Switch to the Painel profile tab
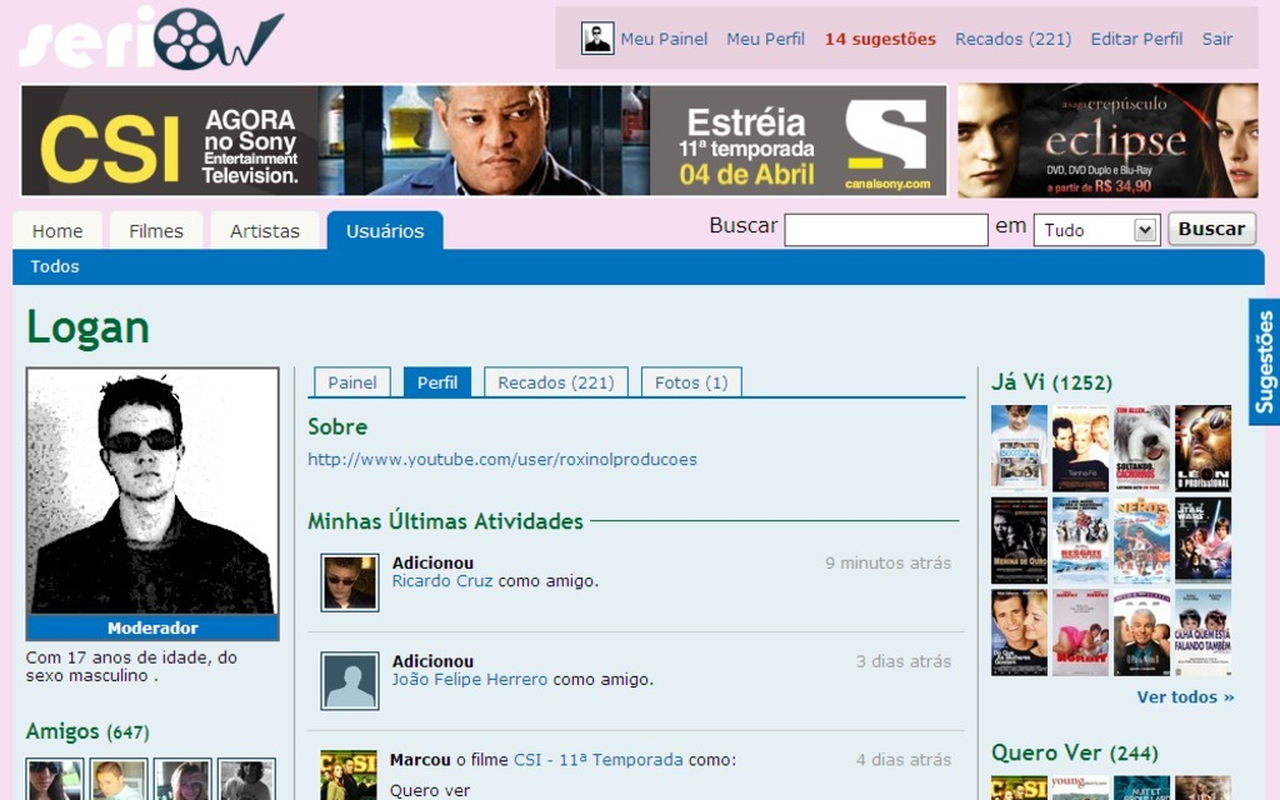Image resolution: width=1280 pixels, height=800 pixels. tap(353, 382)
